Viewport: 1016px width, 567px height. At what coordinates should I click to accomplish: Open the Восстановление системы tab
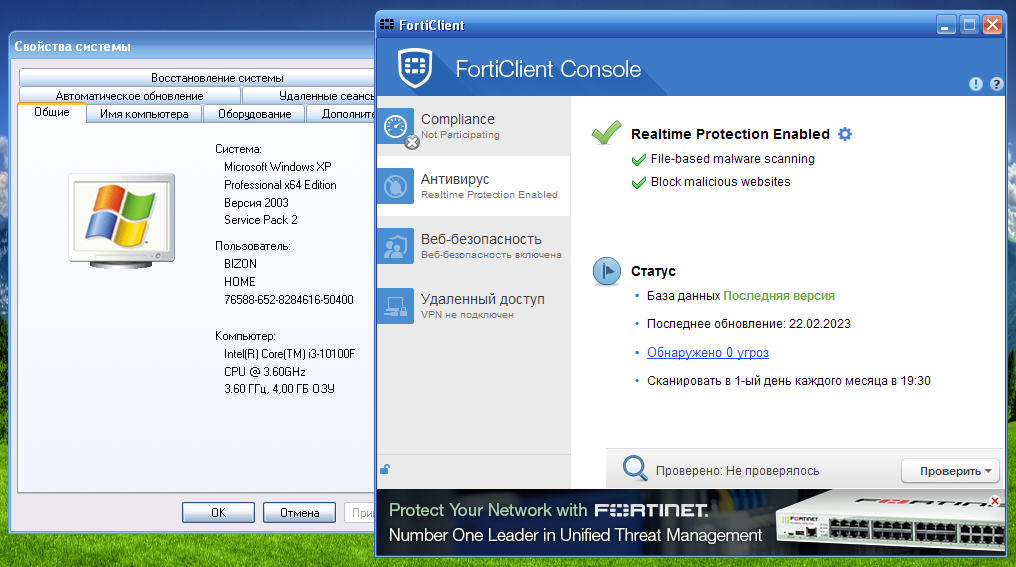197,78
